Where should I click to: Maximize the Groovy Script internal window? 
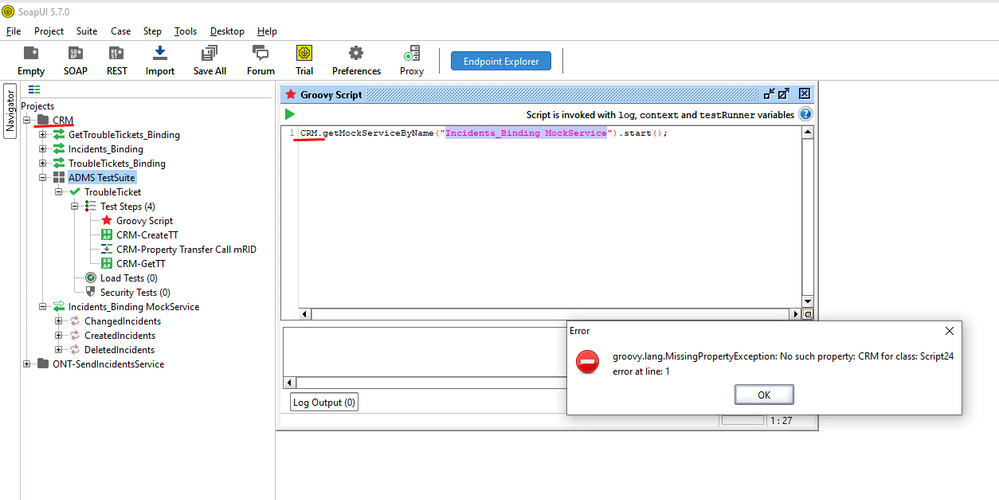coord(784,94)
